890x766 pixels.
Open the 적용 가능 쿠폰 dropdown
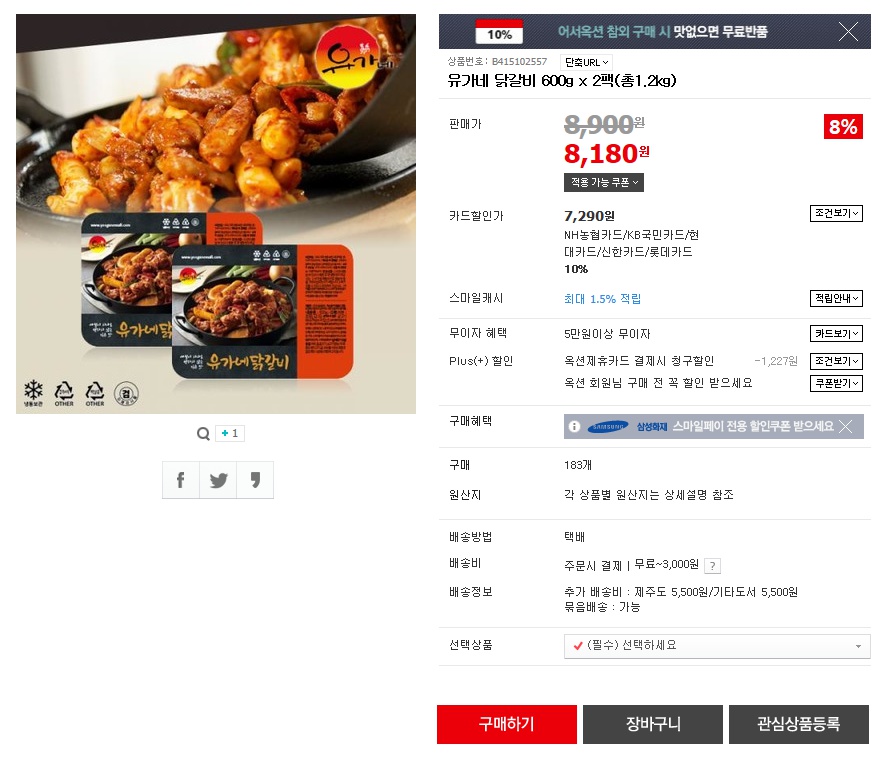point(604,183)
